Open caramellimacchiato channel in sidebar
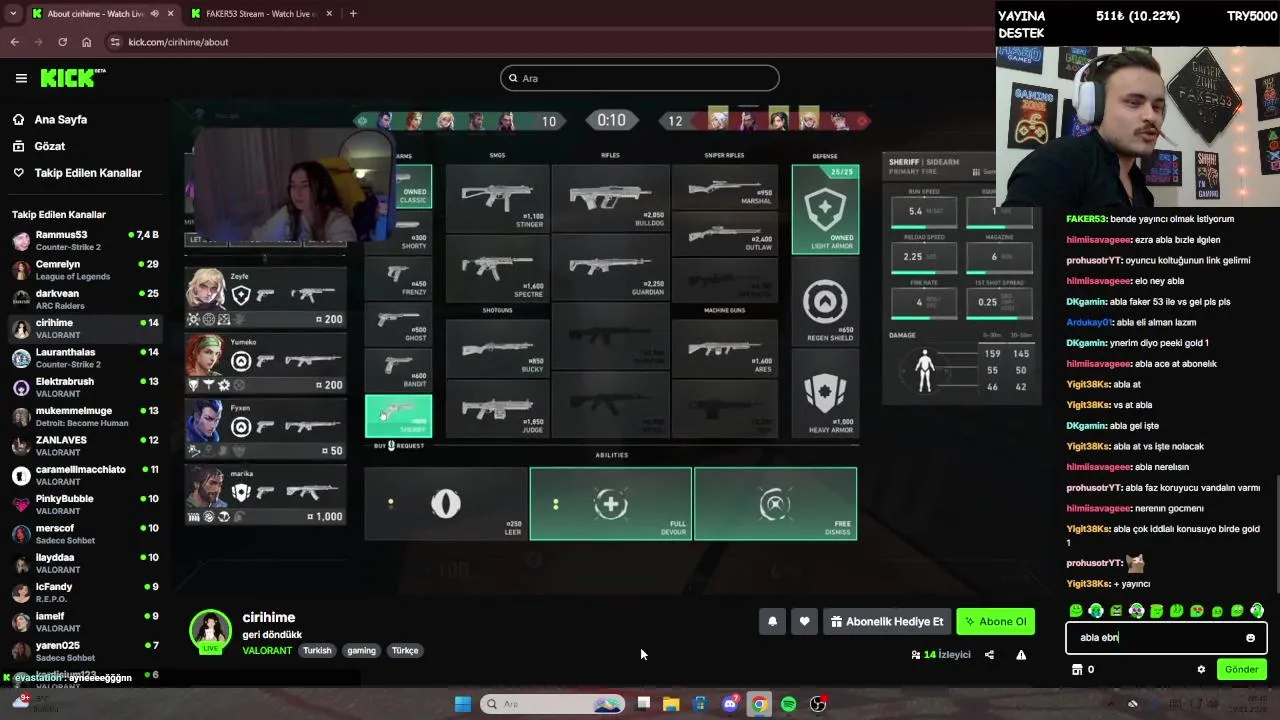The image size is (1280, 720). (x=85, y=475)
